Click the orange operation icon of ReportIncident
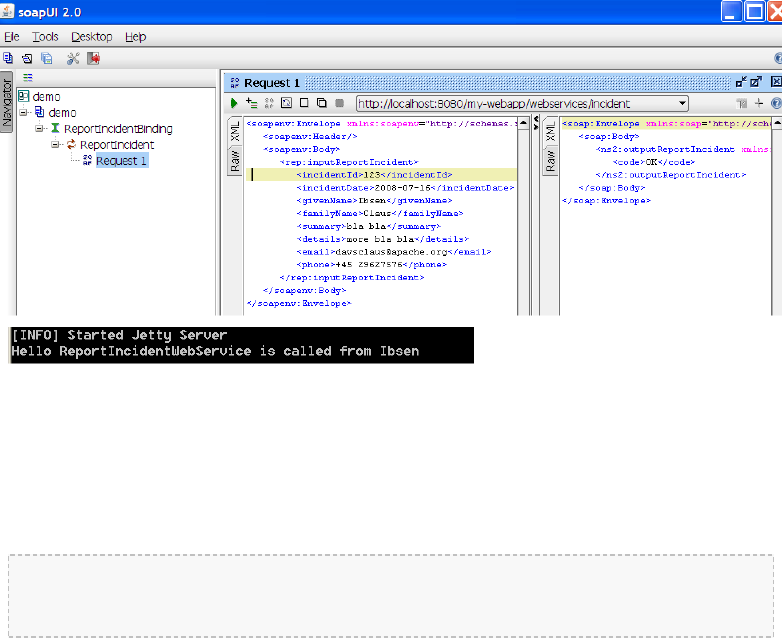The height and width of the screenshot is (638, 782). click(x=71, y=144)
